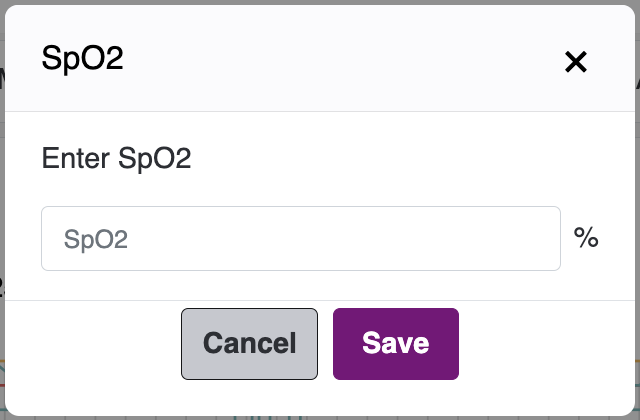Screen dimensions: 640x420
Task: Click the dialog footer area right of Save
Action: pyautogui.click(x=547, y=344)
